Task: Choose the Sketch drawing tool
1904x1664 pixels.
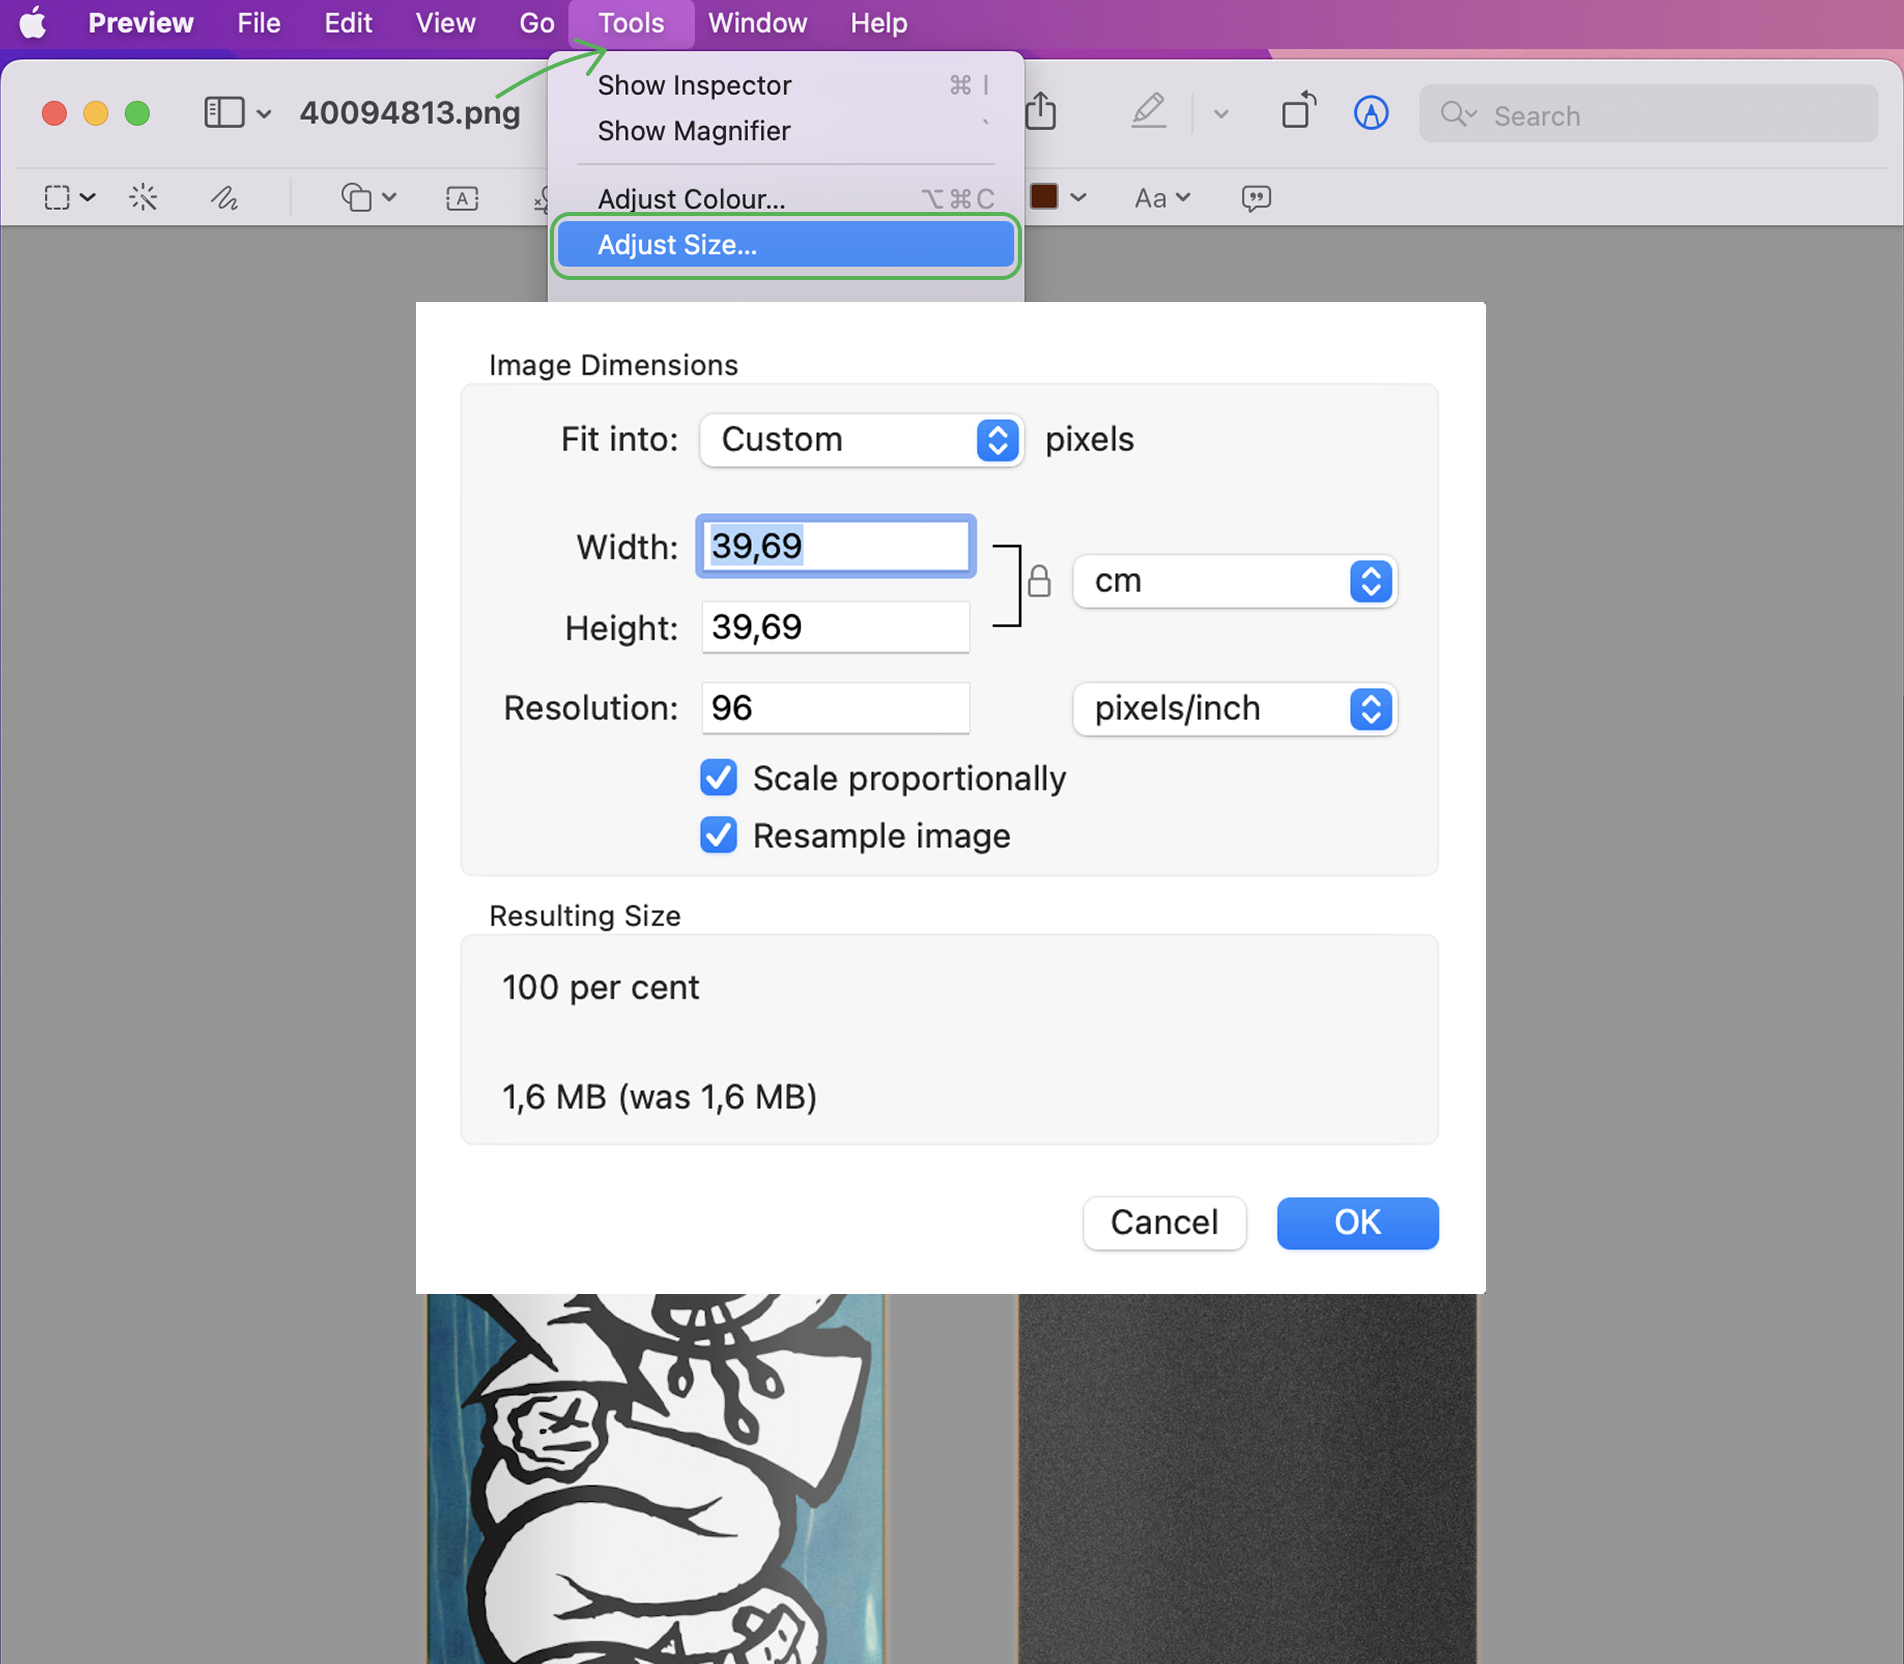Action: pos(224,198)
